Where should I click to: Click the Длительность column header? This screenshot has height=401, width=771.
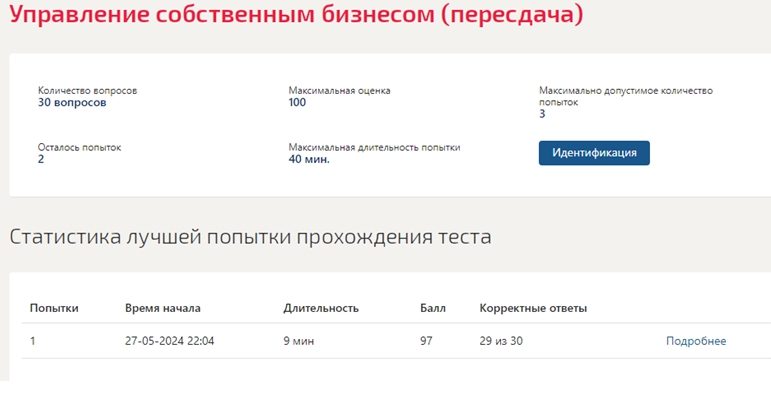(321, 308)
